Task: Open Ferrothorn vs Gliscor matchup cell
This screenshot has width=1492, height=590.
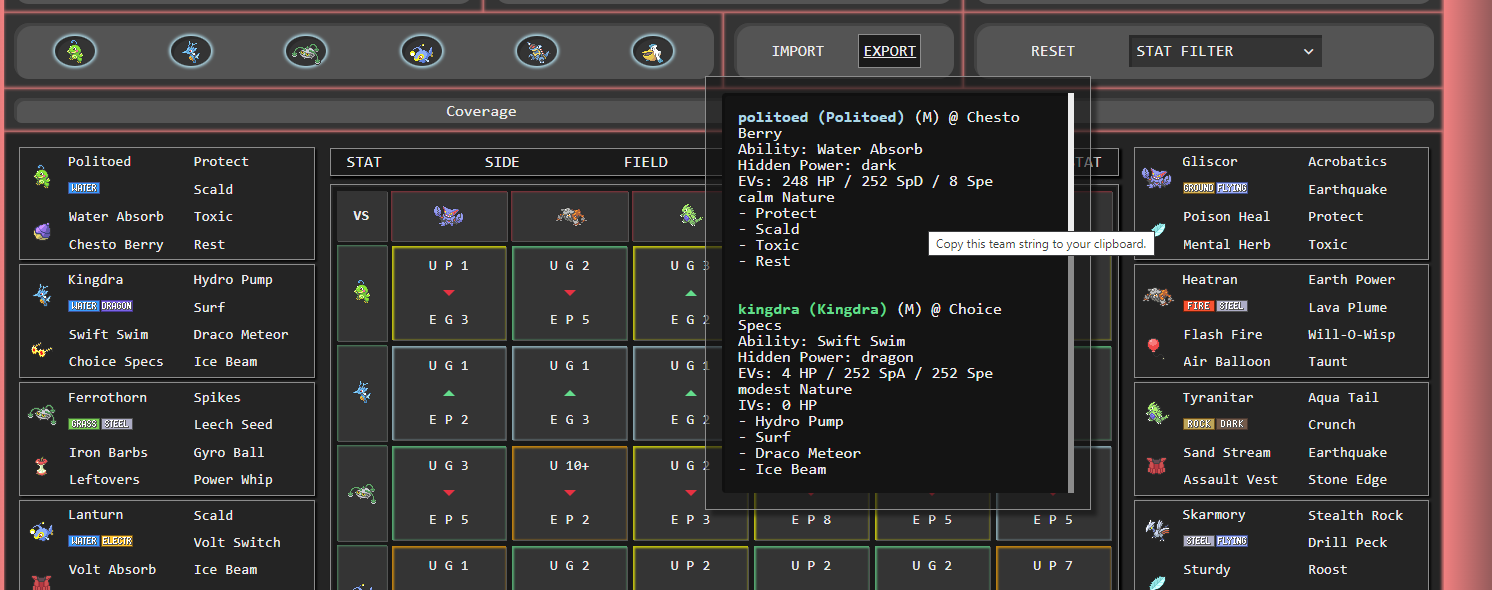Action: [449, 493]
